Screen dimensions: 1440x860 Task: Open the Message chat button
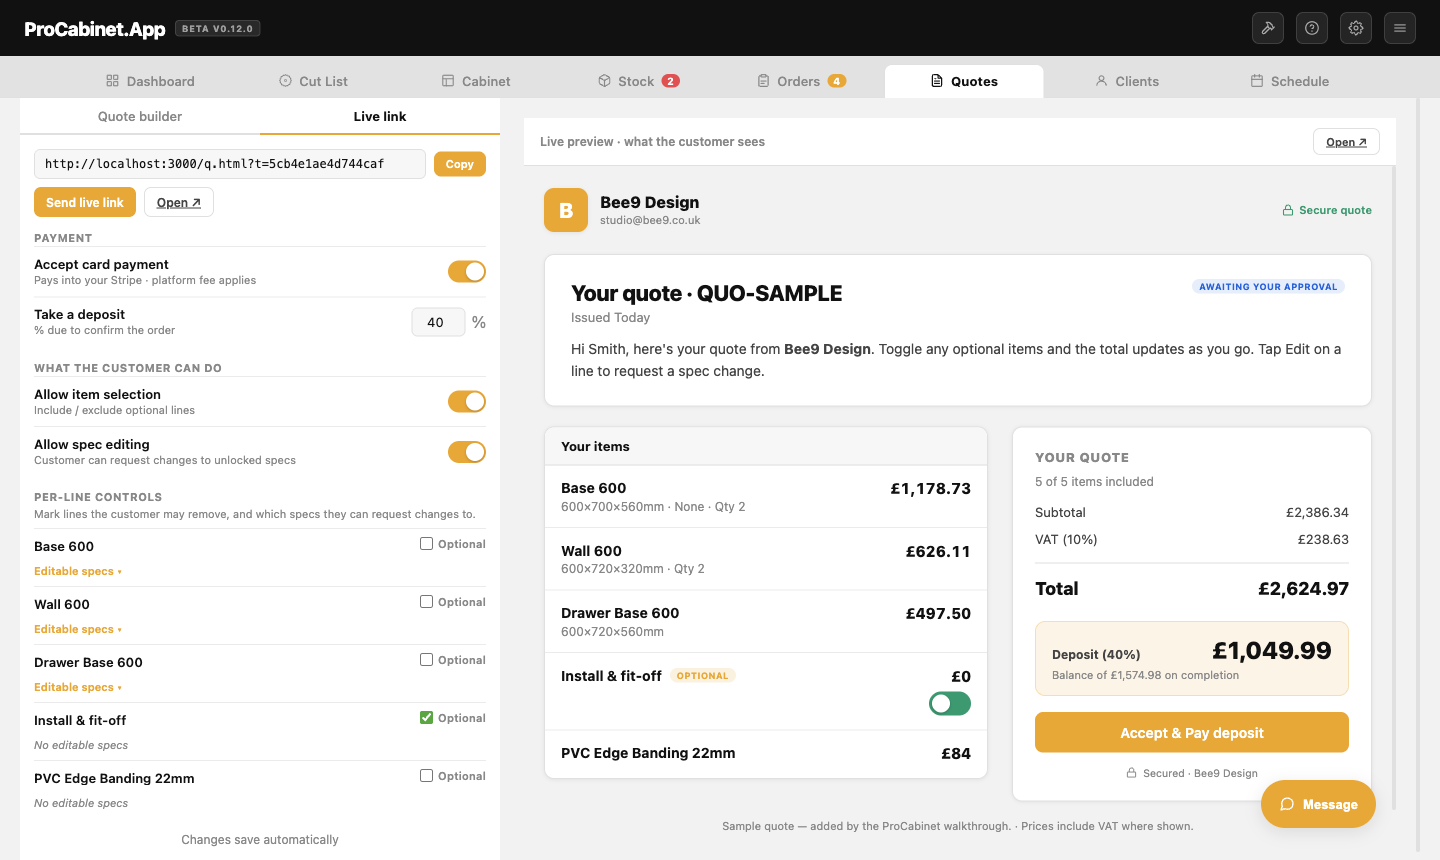[x=1318, y=804]
